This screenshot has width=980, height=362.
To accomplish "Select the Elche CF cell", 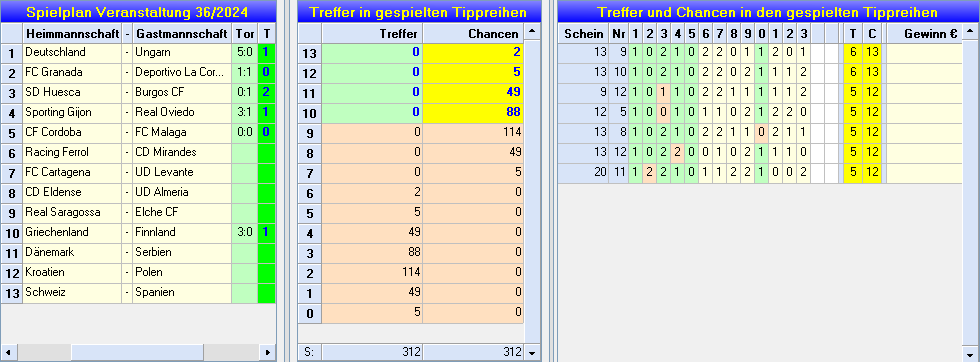I will tap(182, 213).
